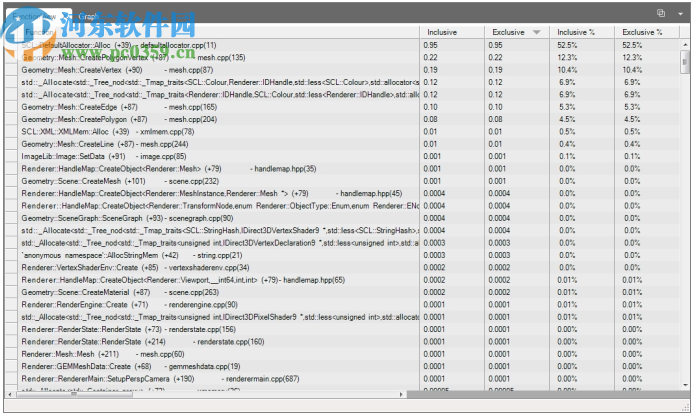This screenshot has height=413, width=692.
Task: Click the vertical scrollbar thumb
Action: point(685,61)
